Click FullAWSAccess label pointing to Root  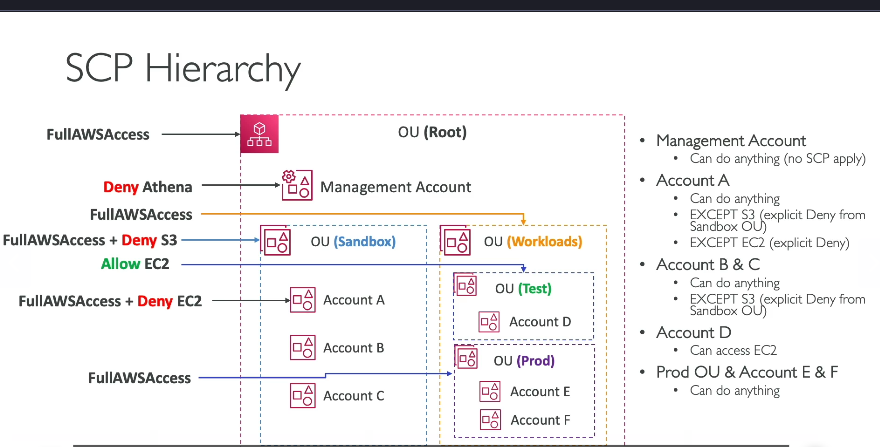(98, 135)
